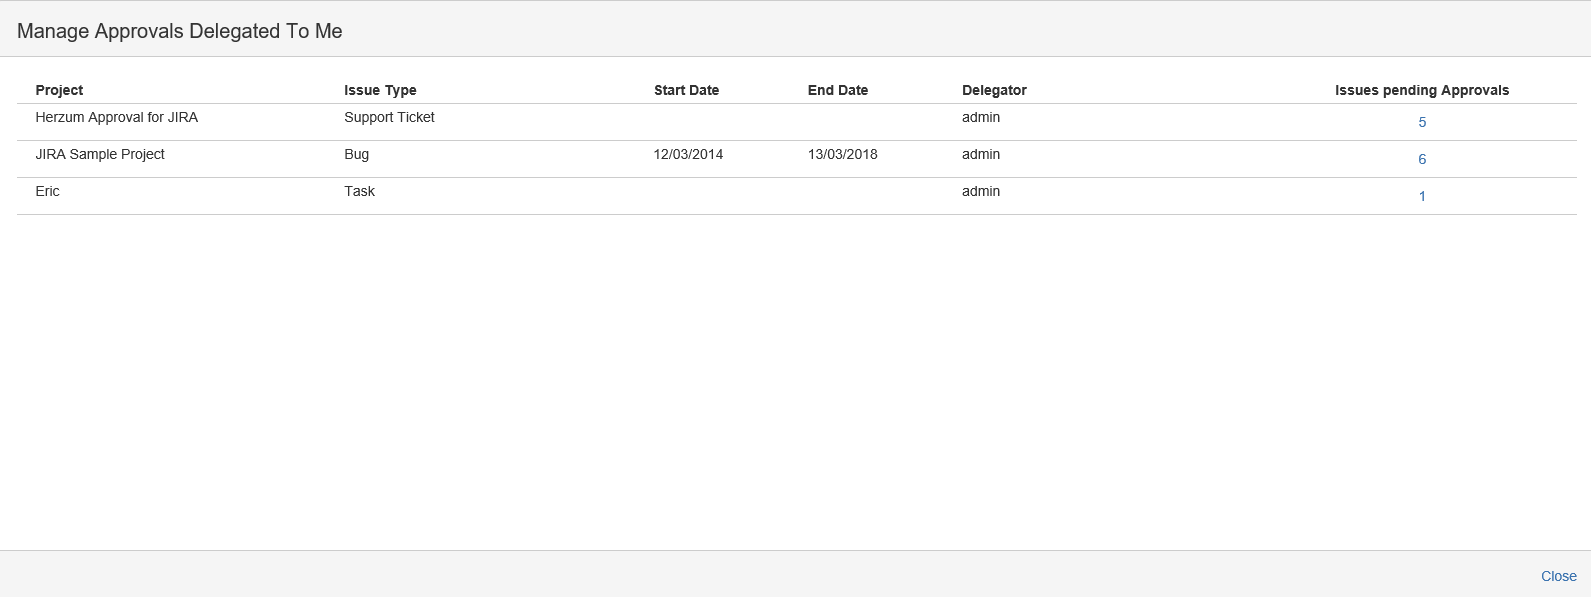The image size is (1591, 597).
Task: Click the Issue Type column header
Action: [x=380, y=90]
